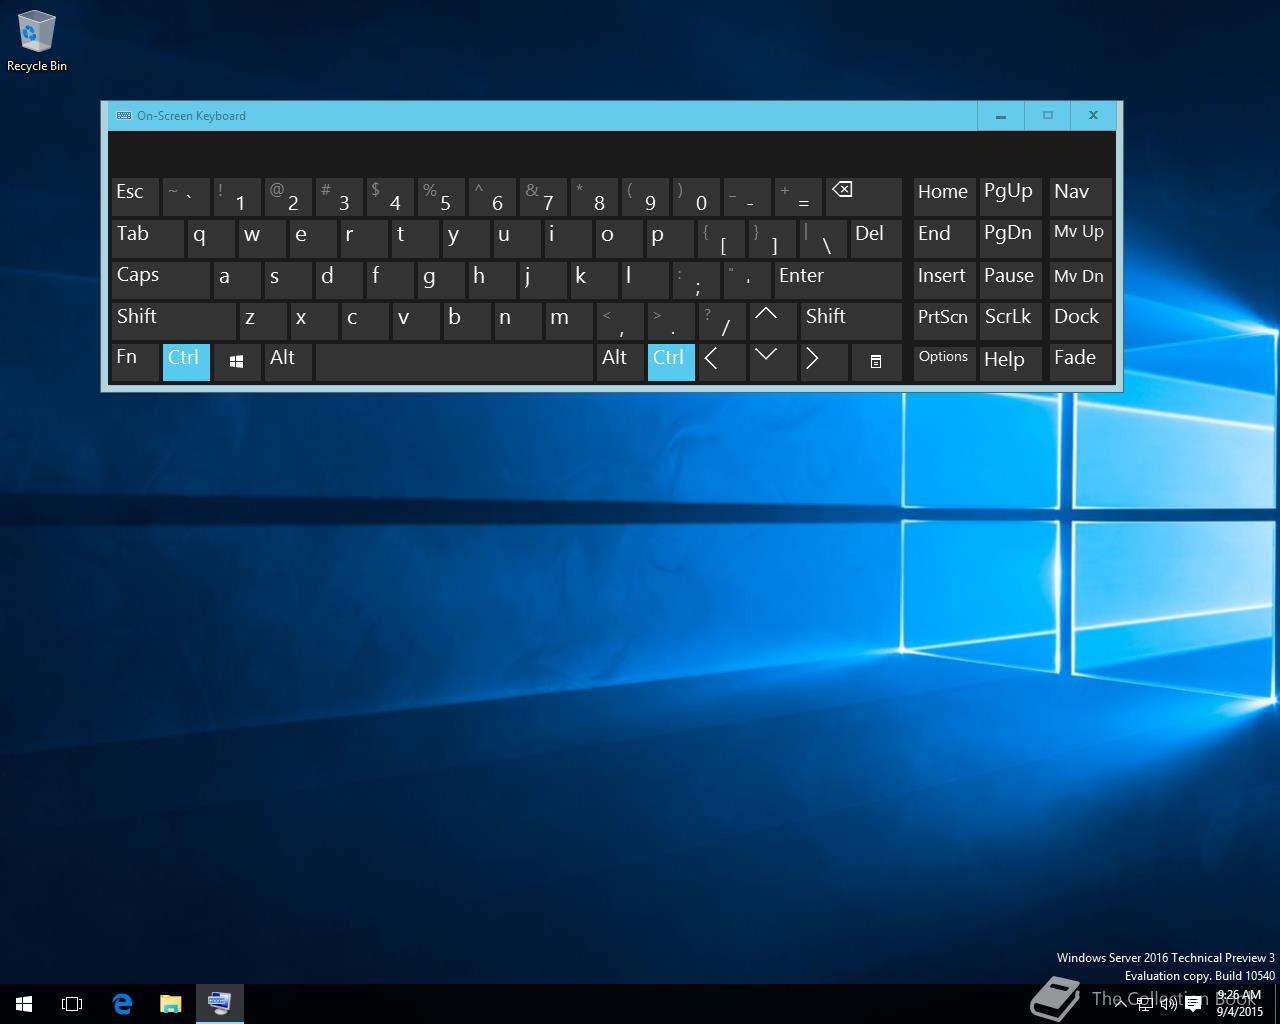Tap the backslash key
Viewport: 1280px width, 1024px height.
point(823,238)
